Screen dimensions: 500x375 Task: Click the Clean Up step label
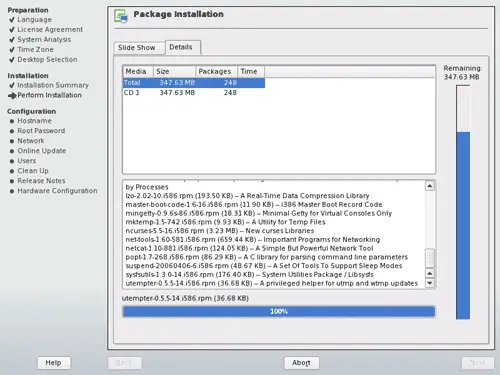33,171
